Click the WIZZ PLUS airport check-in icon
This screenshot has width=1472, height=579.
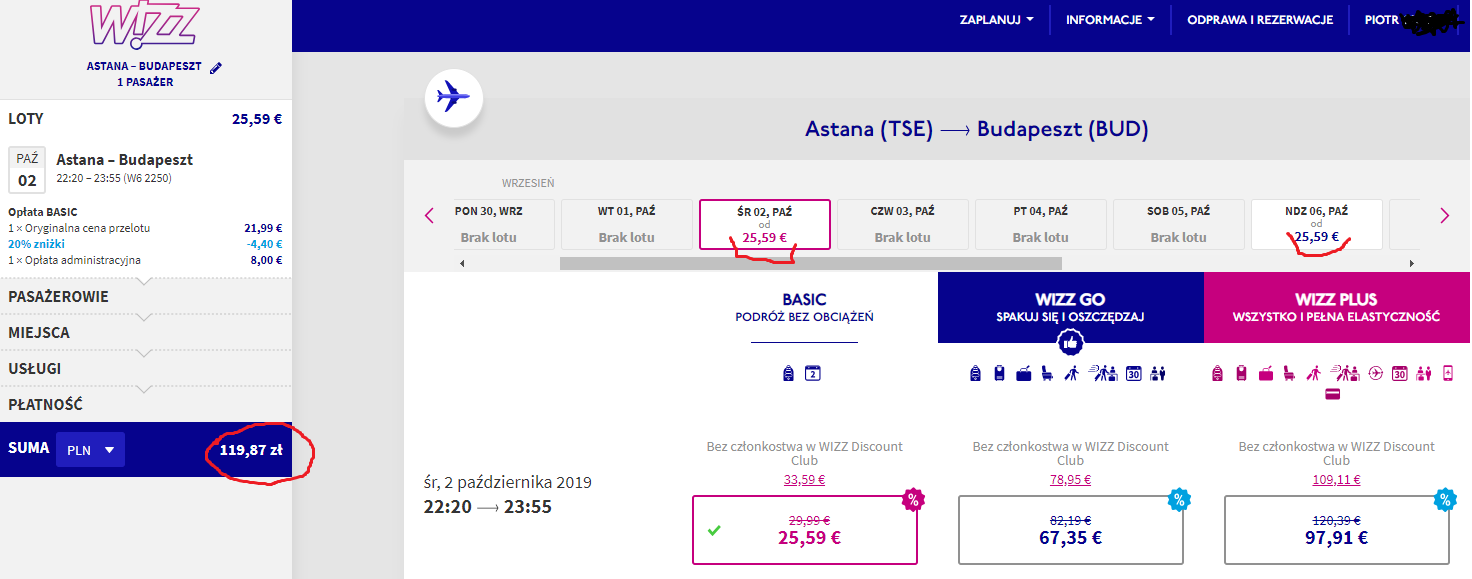pos(1345,373)
